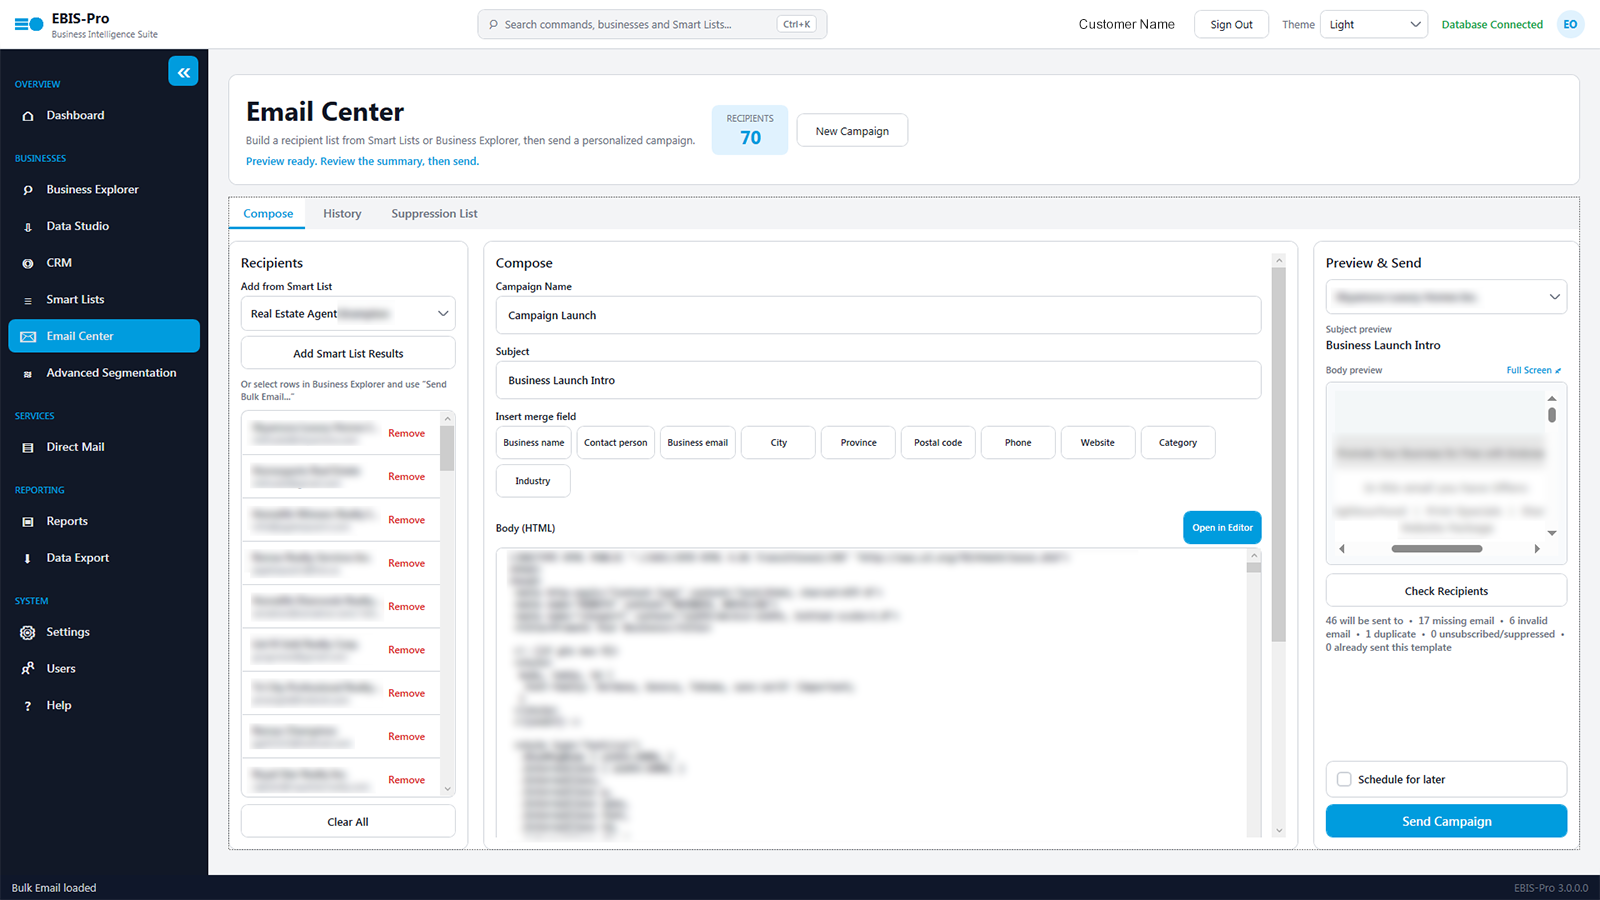Click the Help question mark icon

28,706
